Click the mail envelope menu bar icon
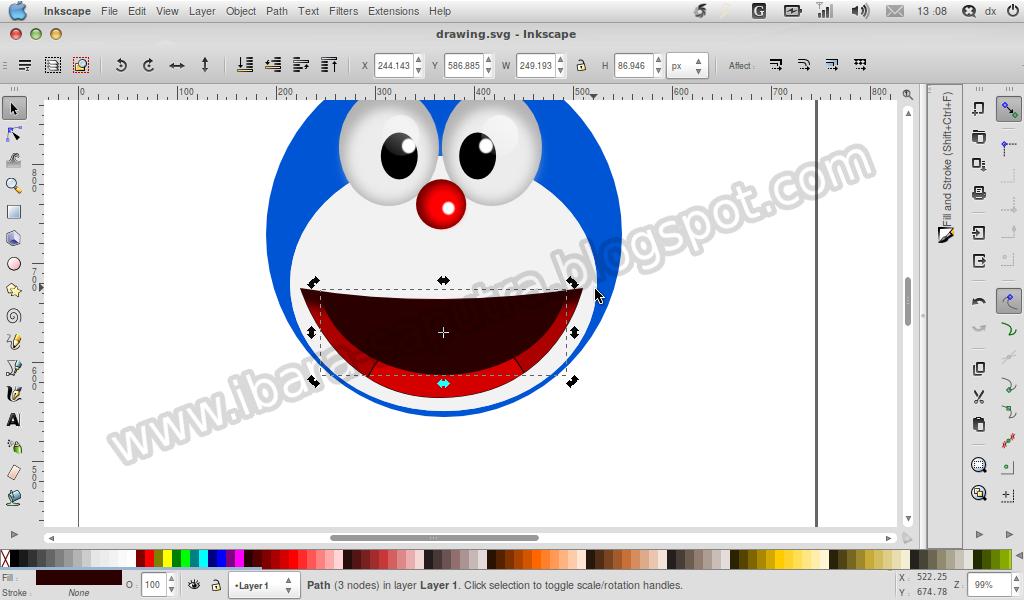The image size is (1024, 600). tap(894, 11)
